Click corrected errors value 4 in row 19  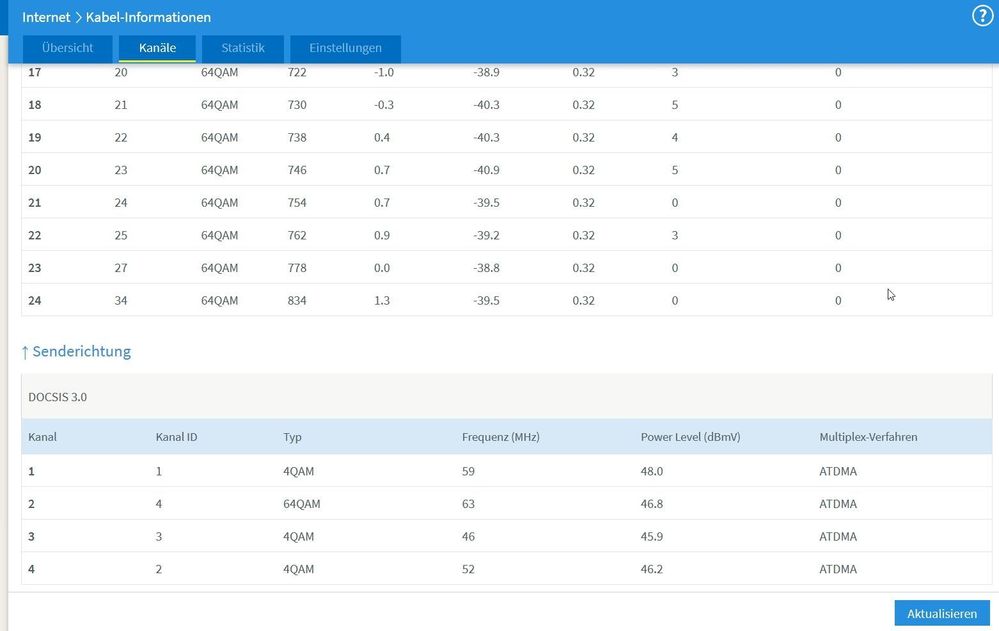click(x=675, y=137)
